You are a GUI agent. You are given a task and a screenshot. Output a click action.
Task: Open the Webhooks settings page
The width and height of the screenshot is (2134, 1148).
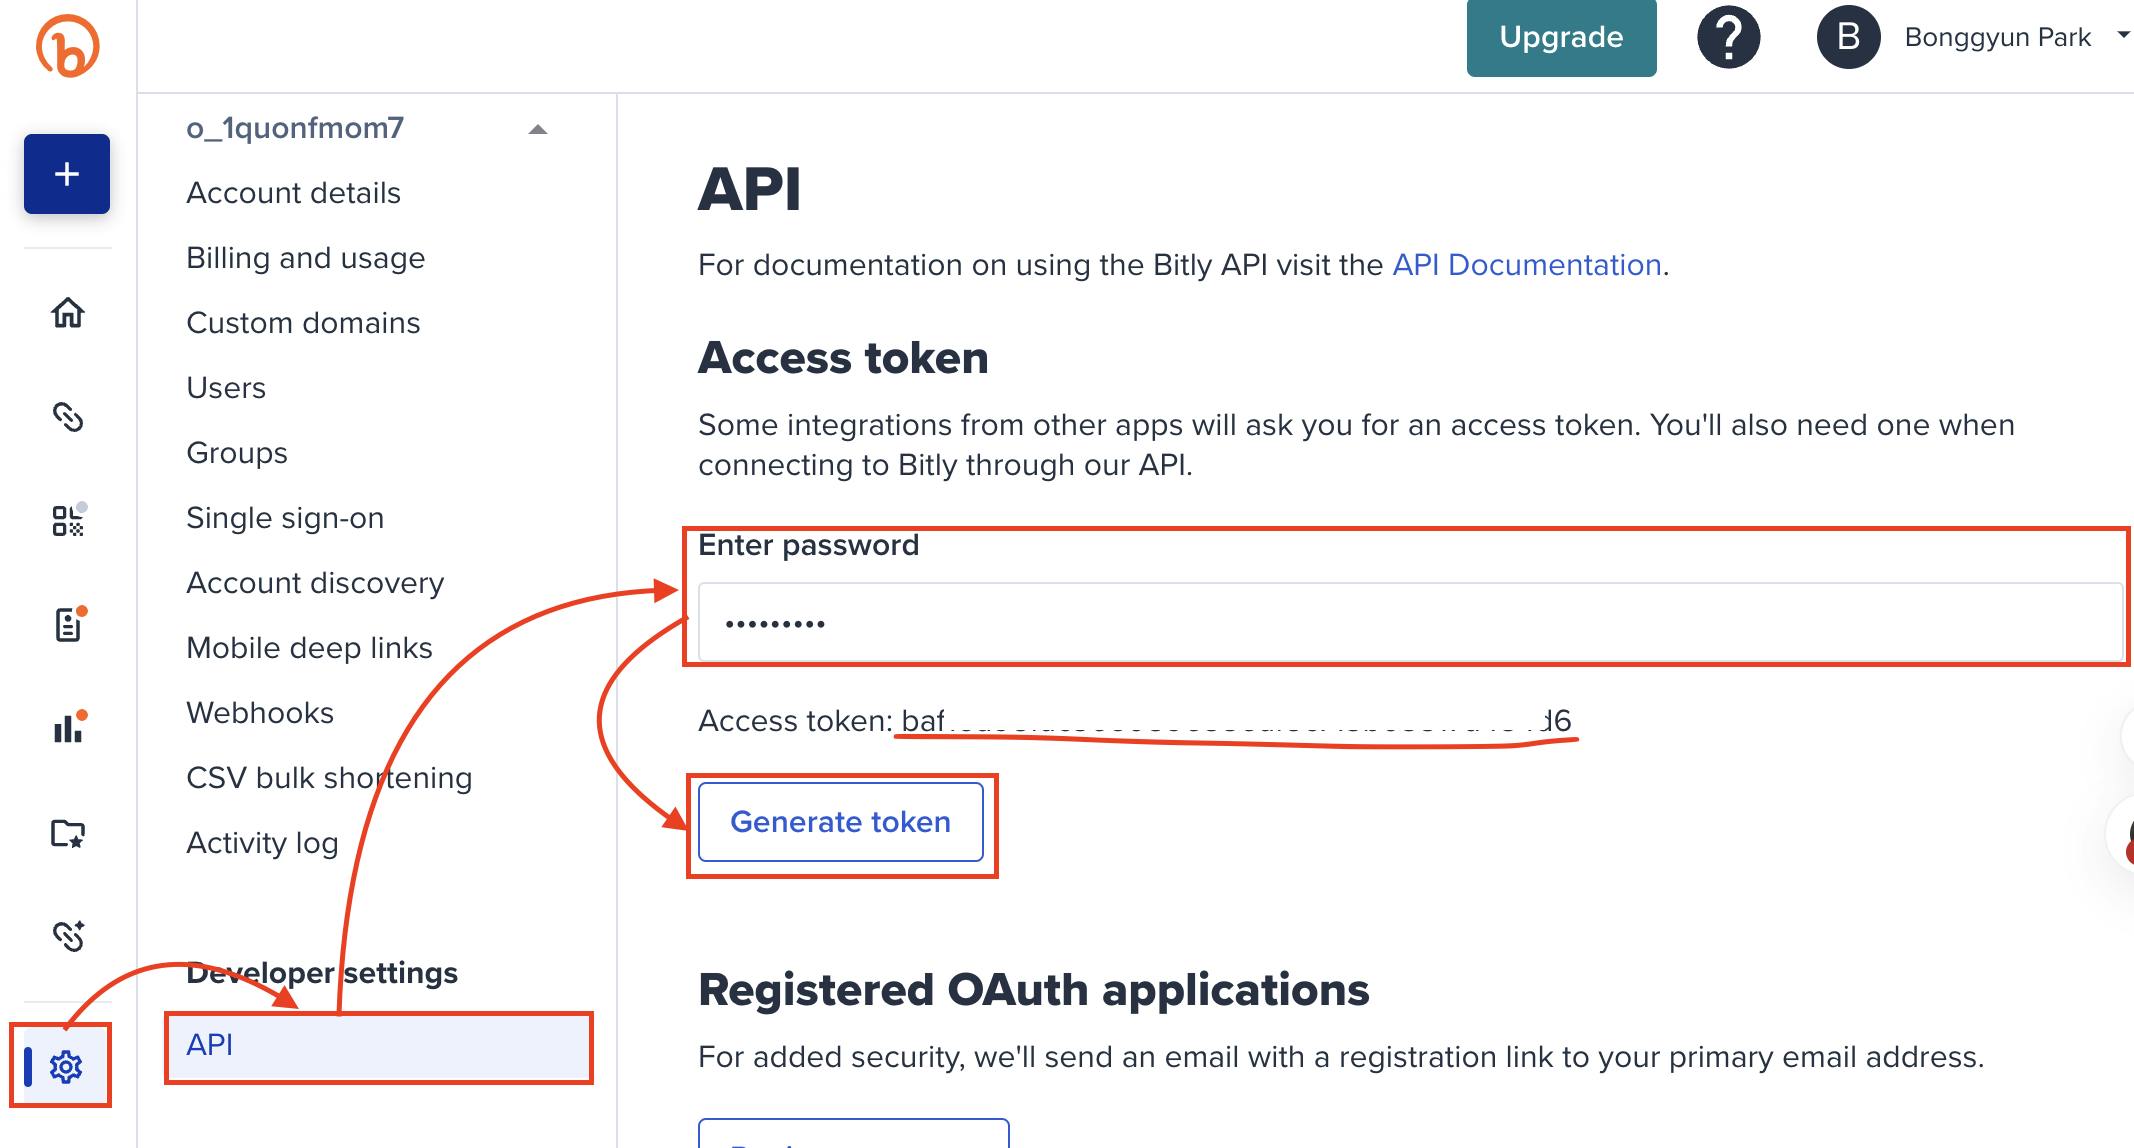[260, 713]
